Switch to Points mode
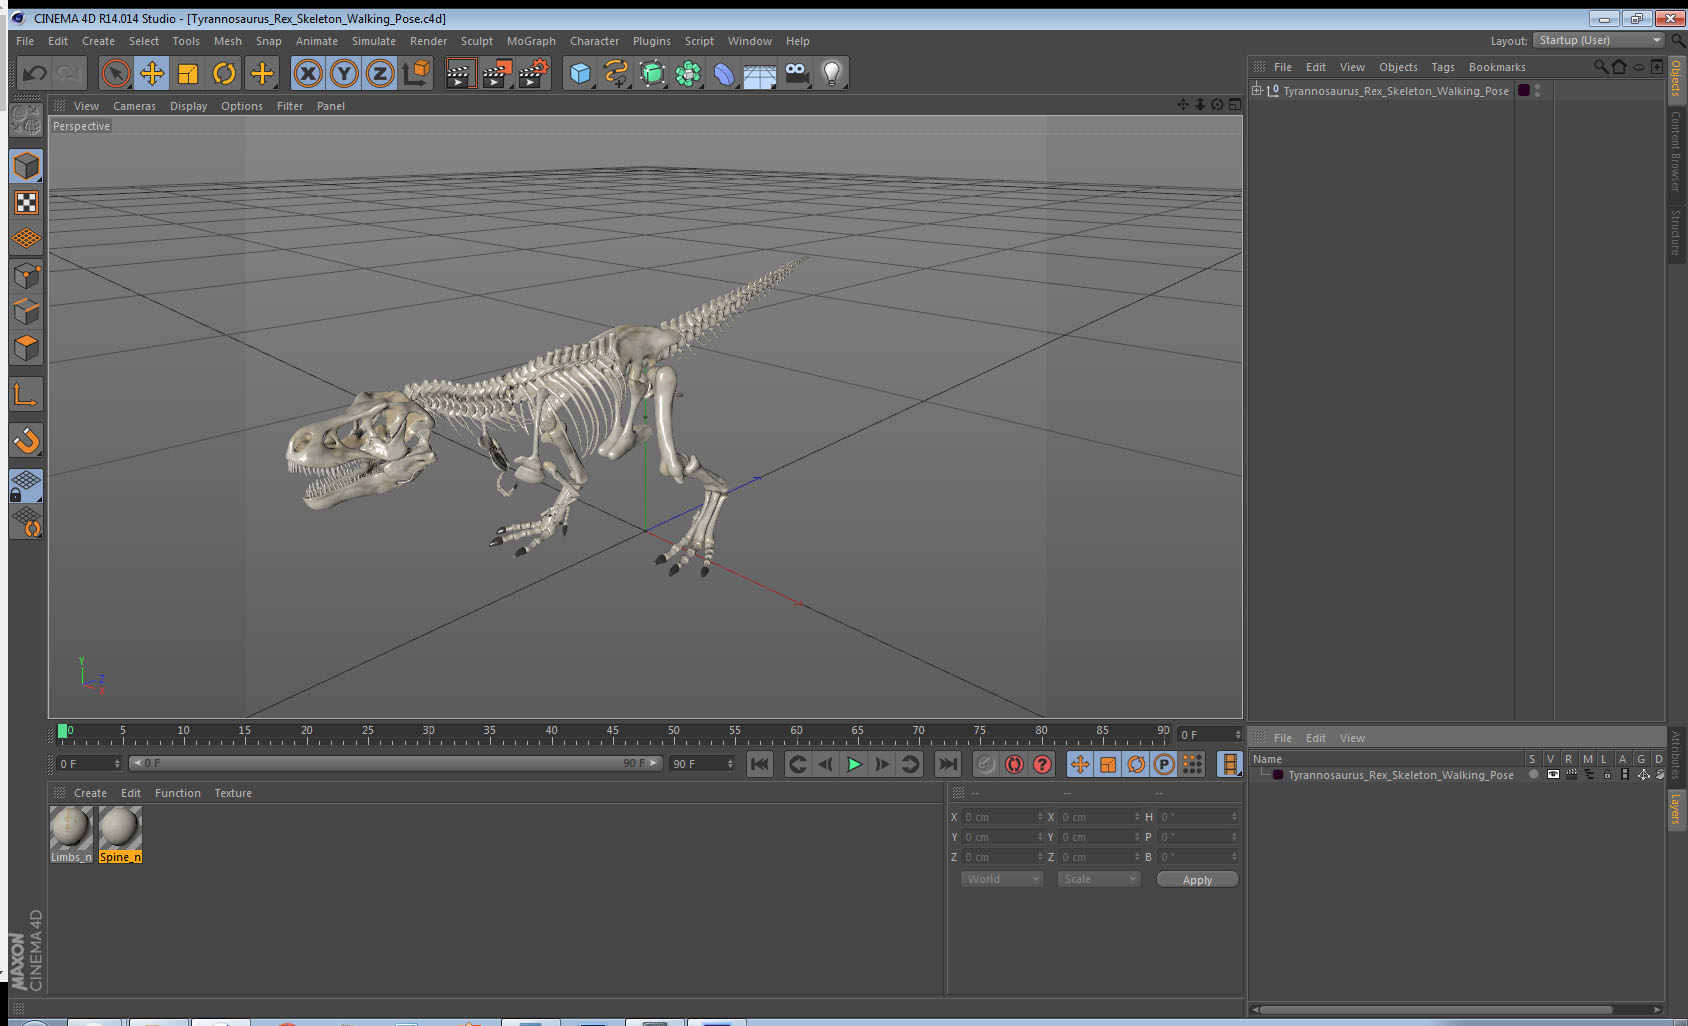 [x=26, y=276]
